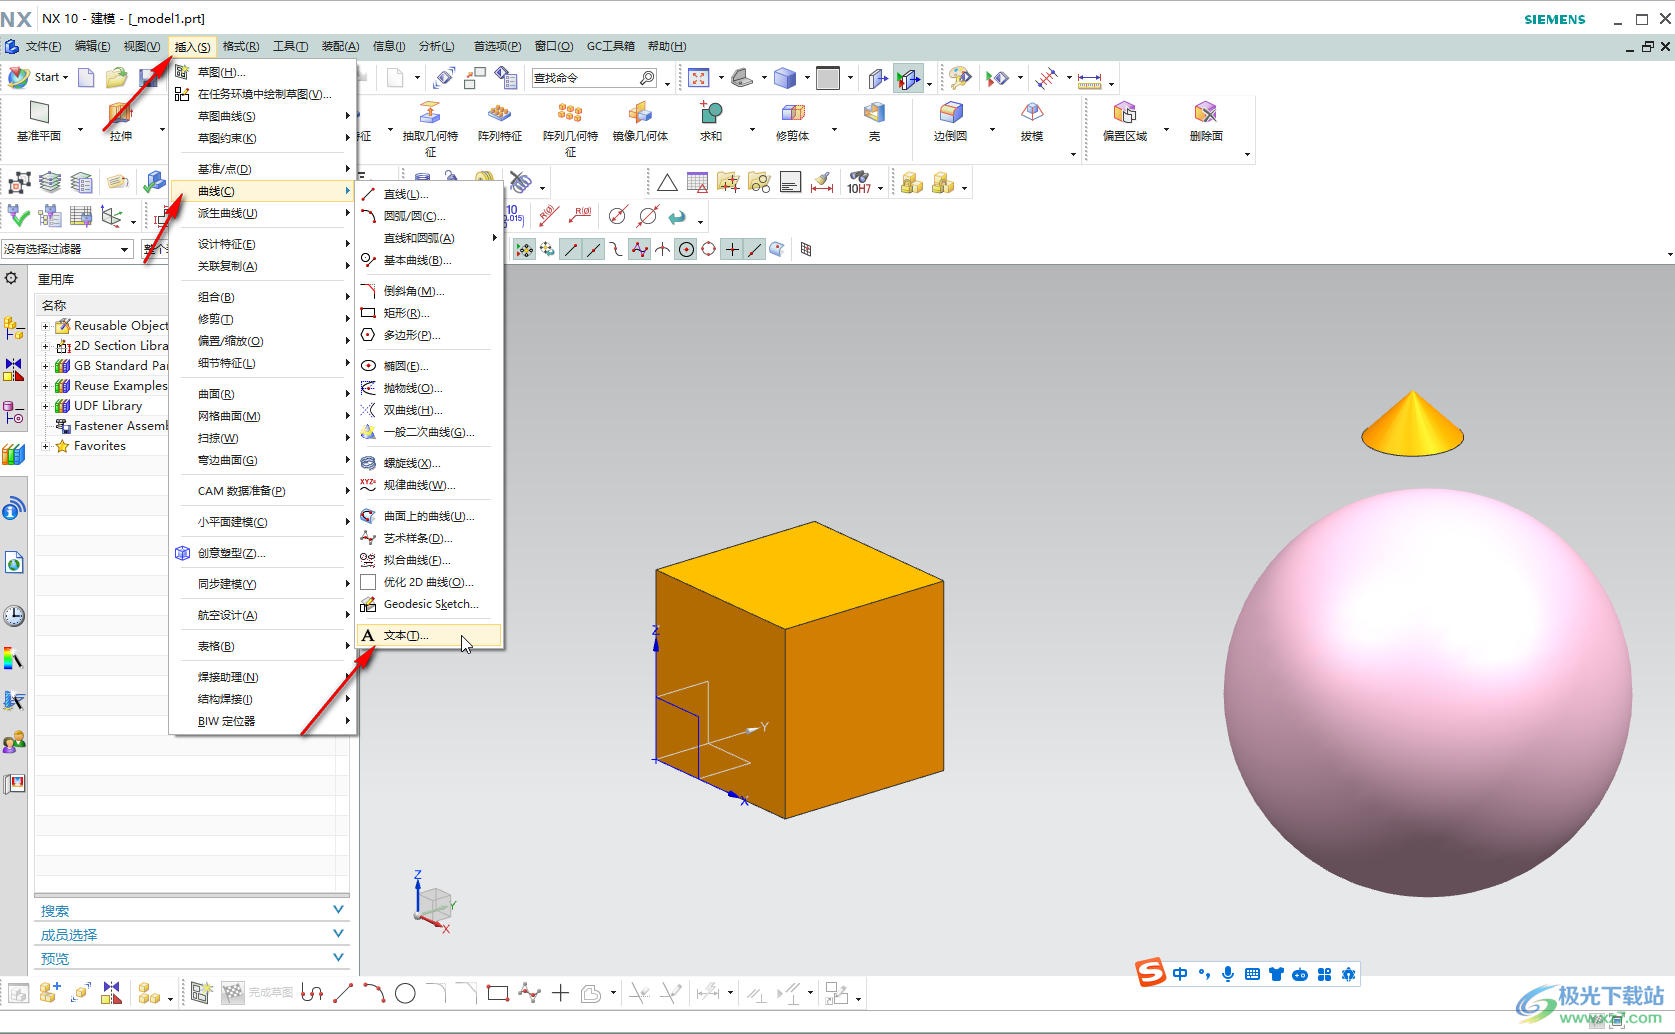Toggle the 优化 2D 曲线 checkbox icon

pyautogui.click(x=368, y=582)
